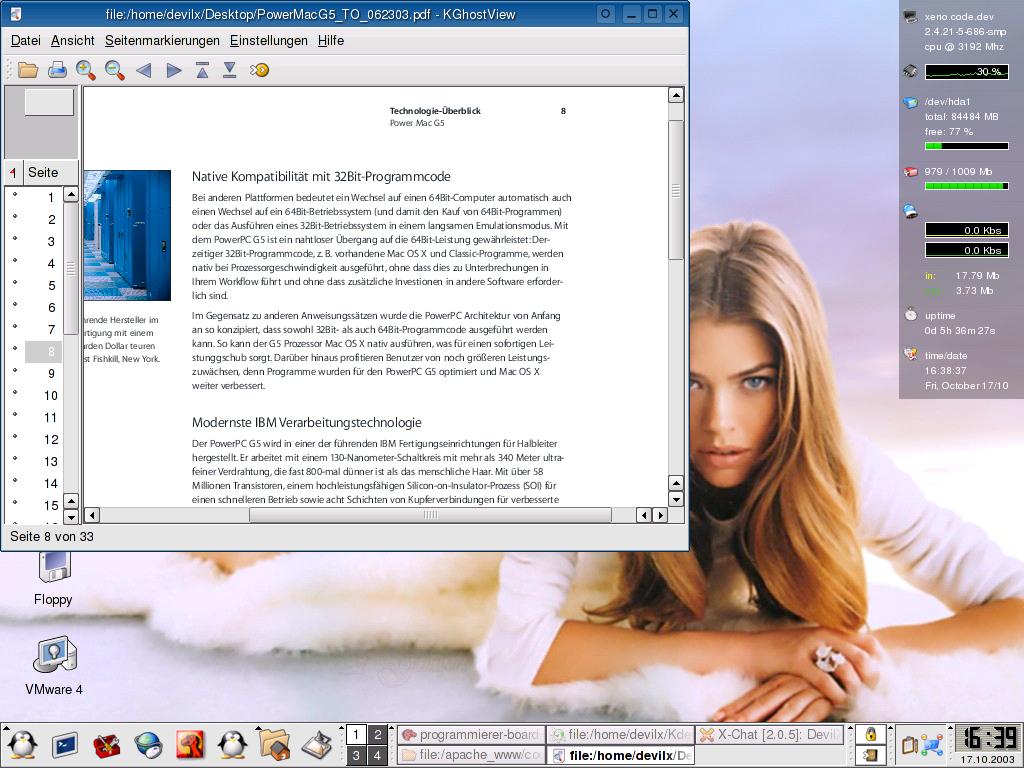Switch to virtual desktop 3
1024x768 pixels.
coord(356,756)
